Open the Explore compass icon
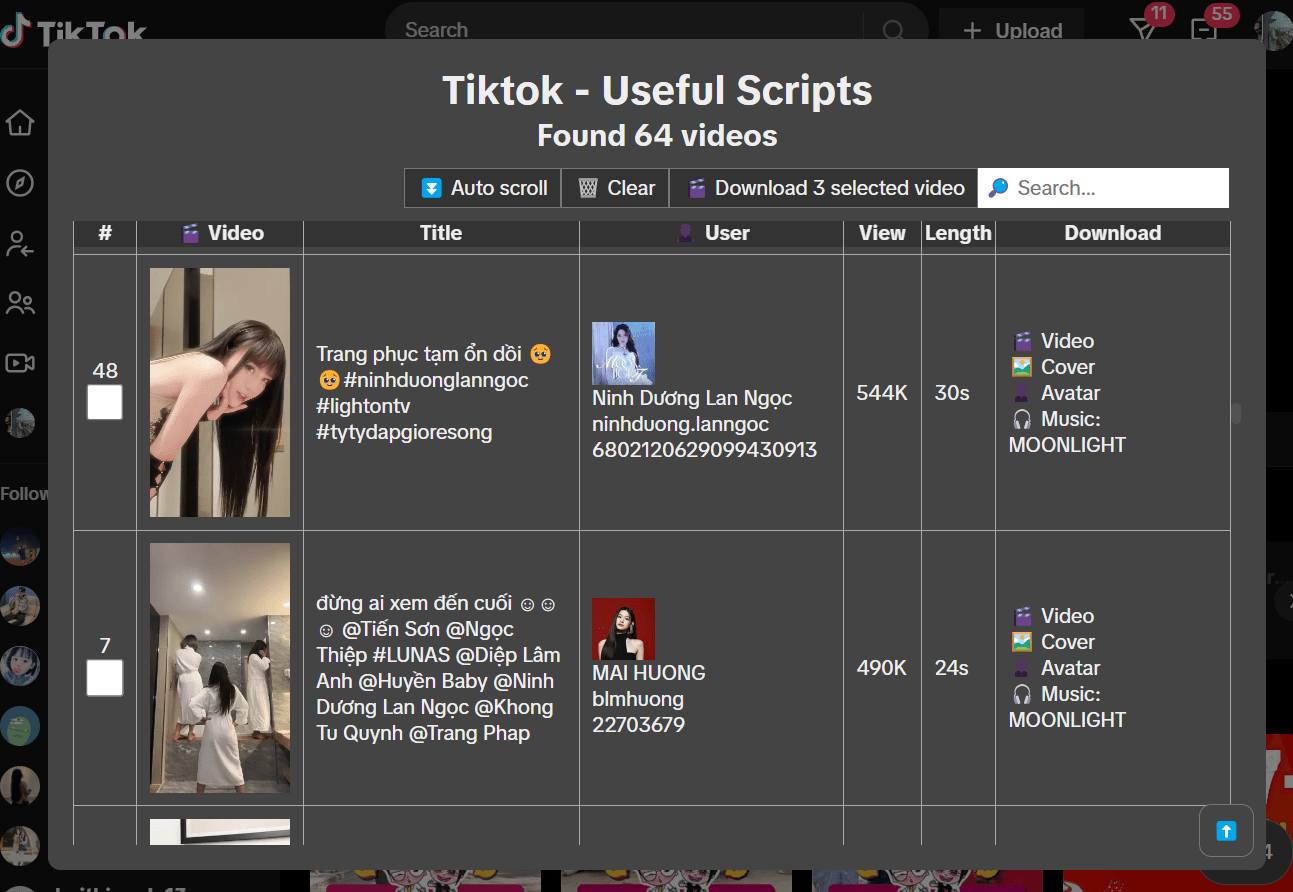This screenshot has width=1293, height=892. click(20, 183)
